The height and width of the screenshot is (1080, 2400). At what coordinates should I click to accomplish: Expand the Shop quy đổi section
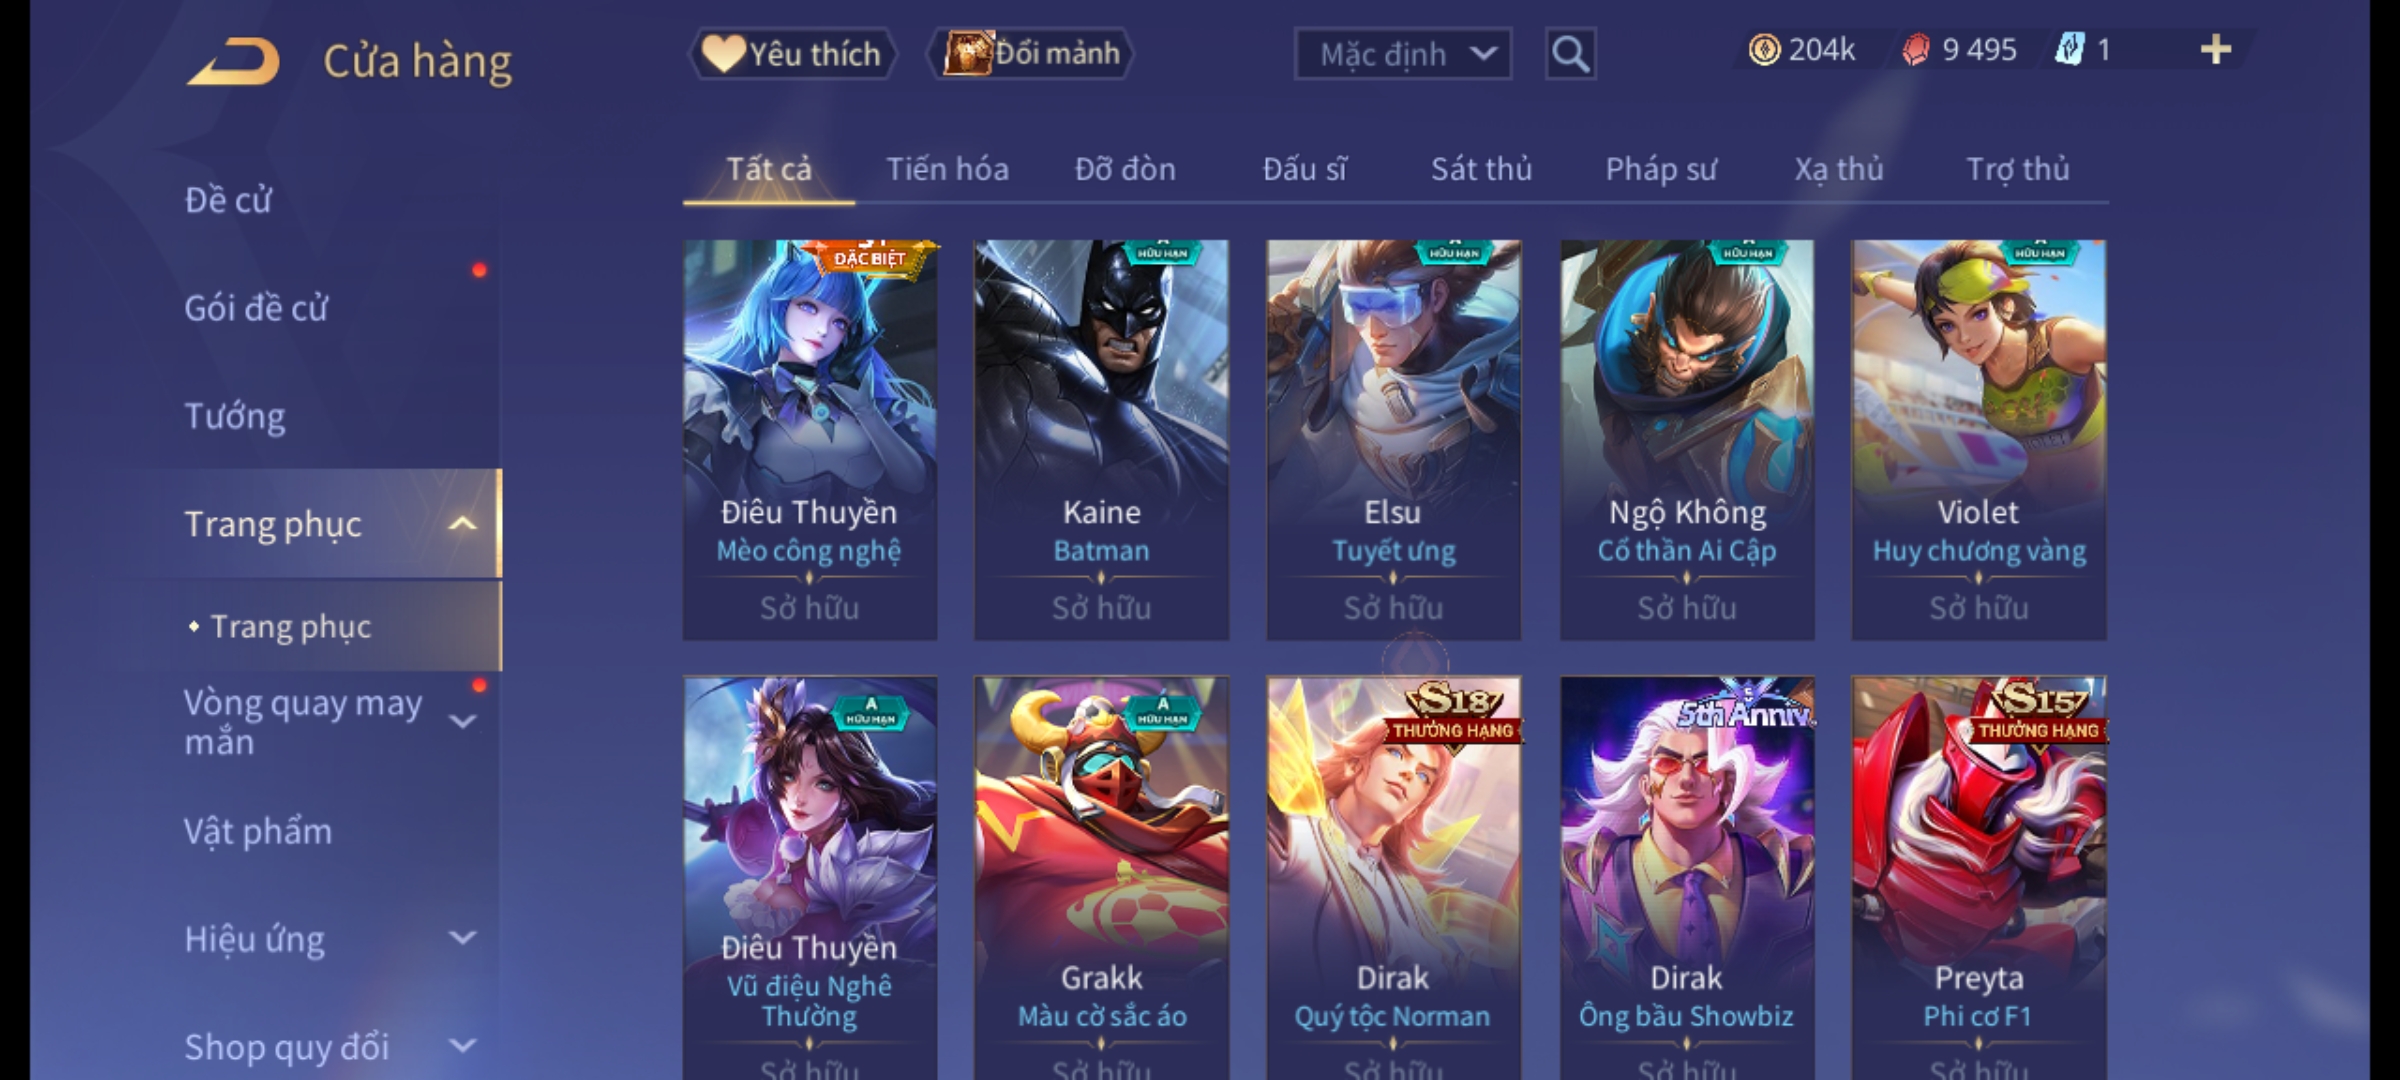tap(462, 1046)
